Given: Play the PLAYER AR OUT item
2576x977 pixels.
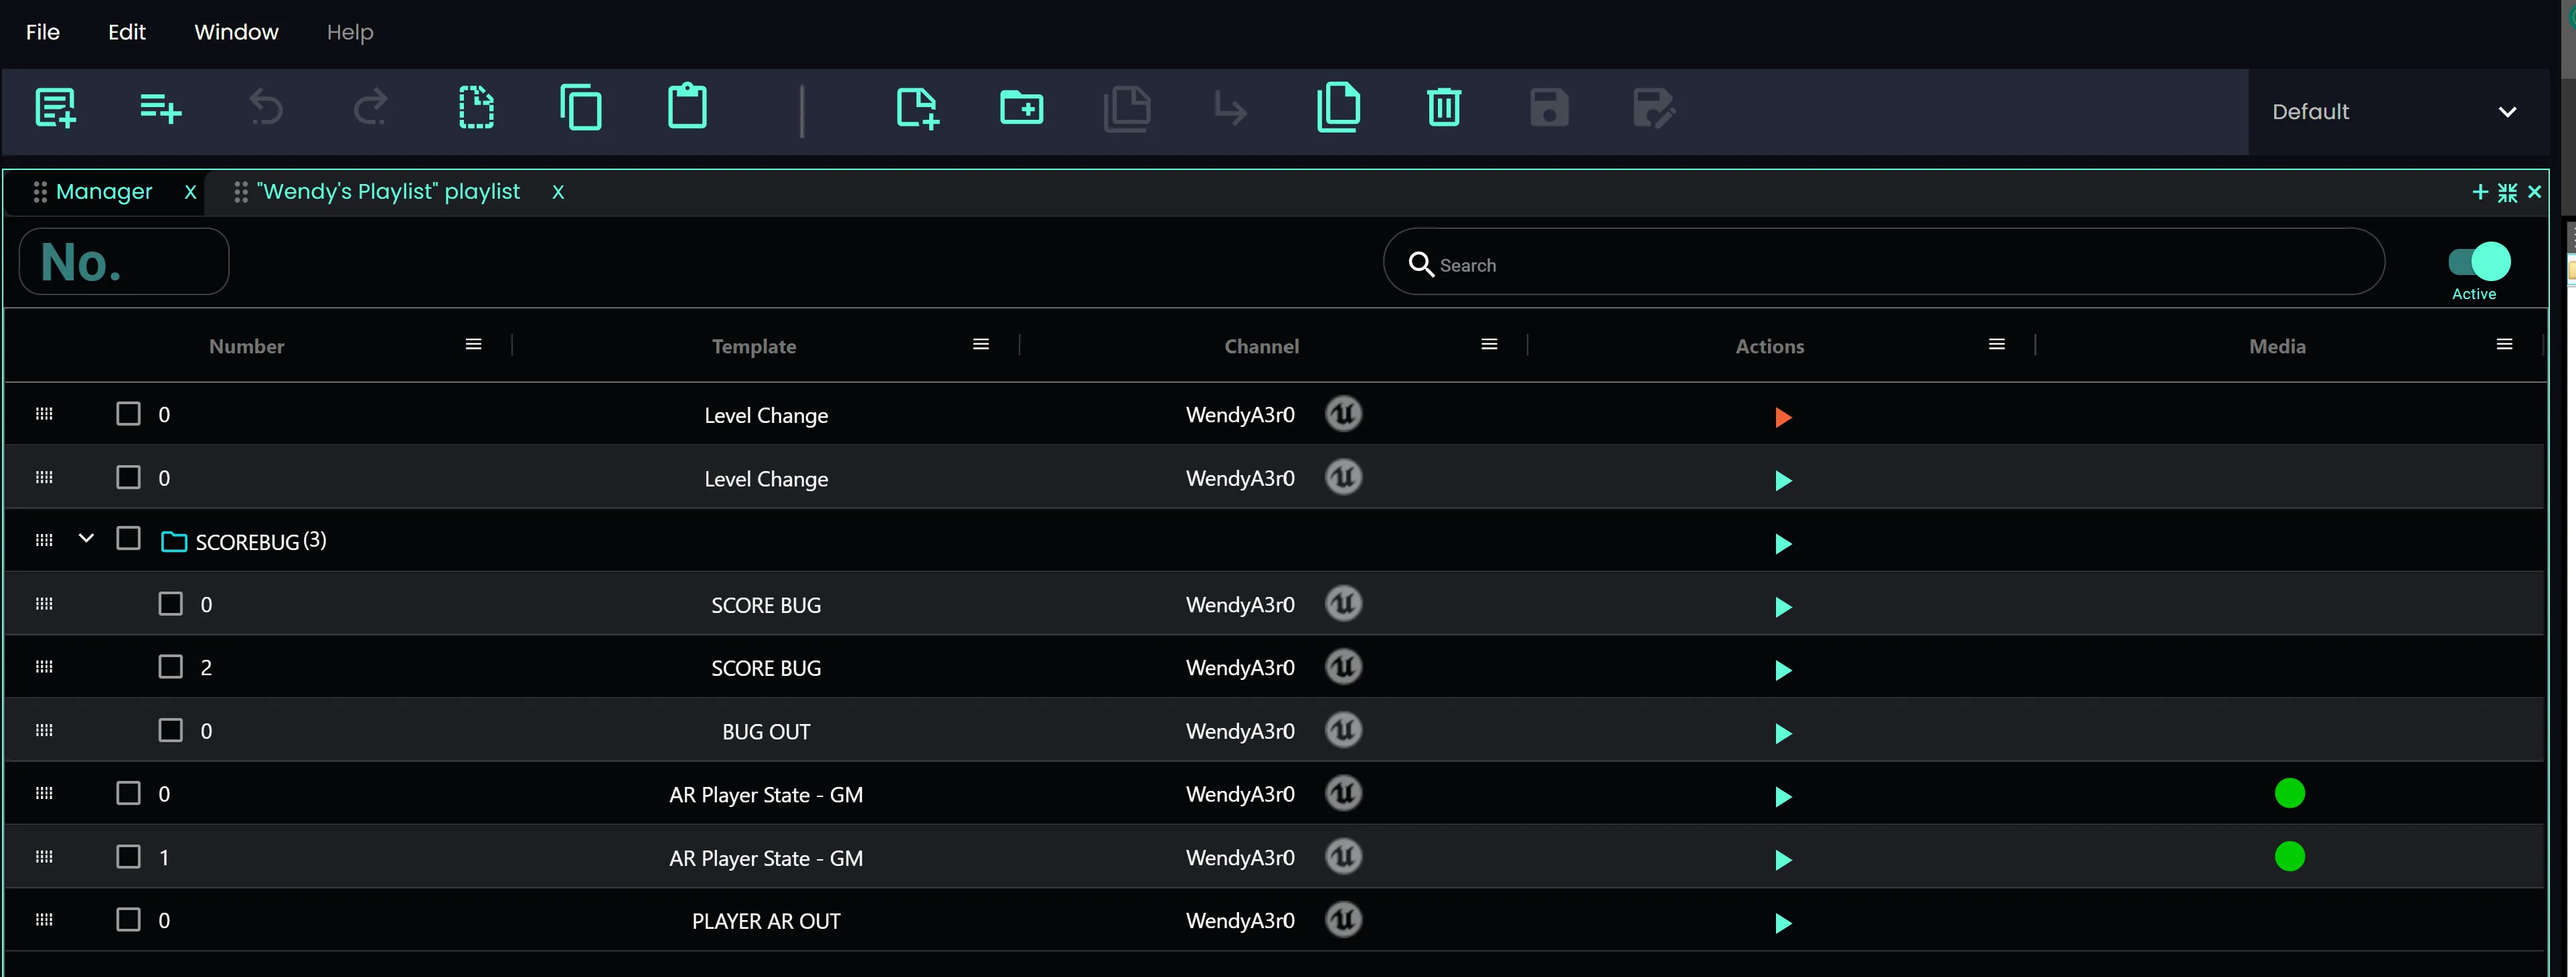Looking at the screenshot, I should click(x=1782, y=923).
